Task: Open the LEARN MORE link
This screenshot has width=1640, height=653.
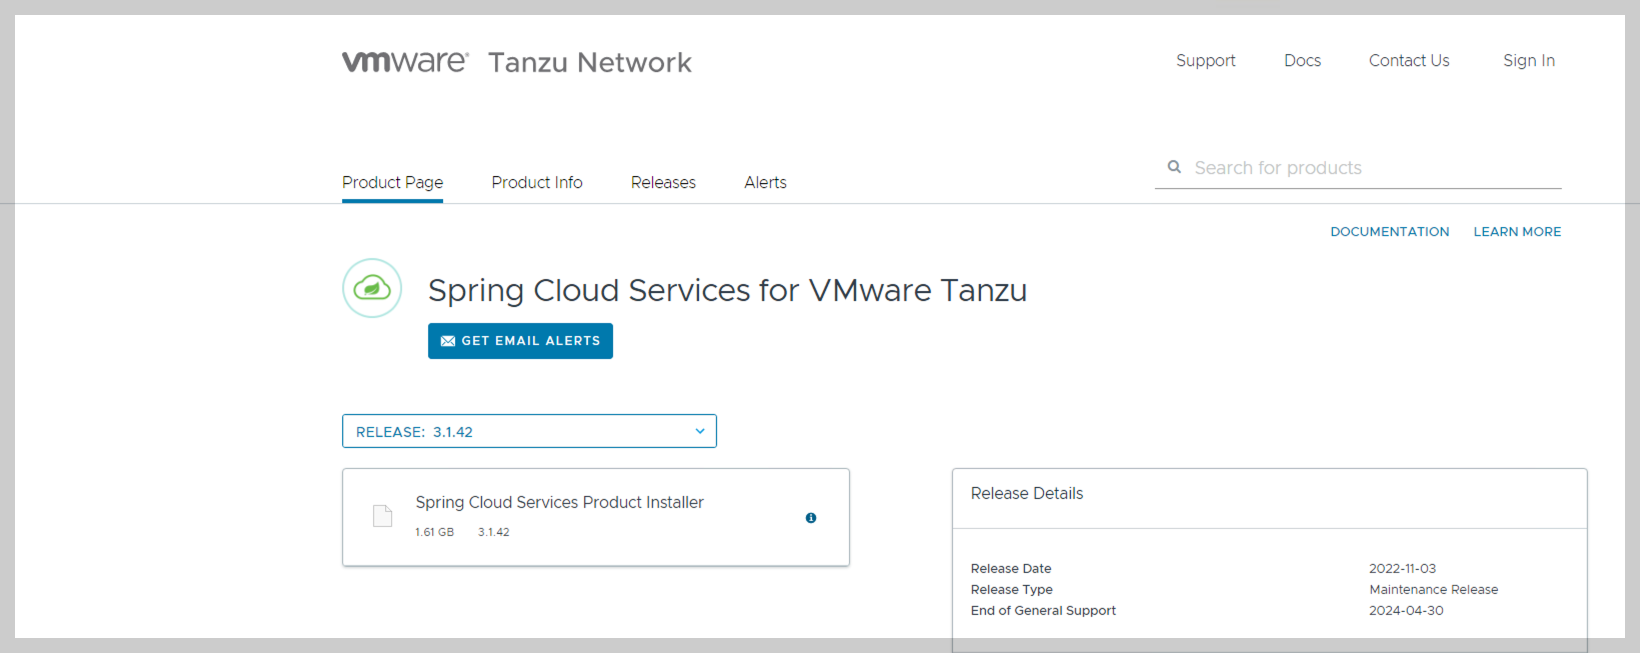Action: click(1517, 231)
